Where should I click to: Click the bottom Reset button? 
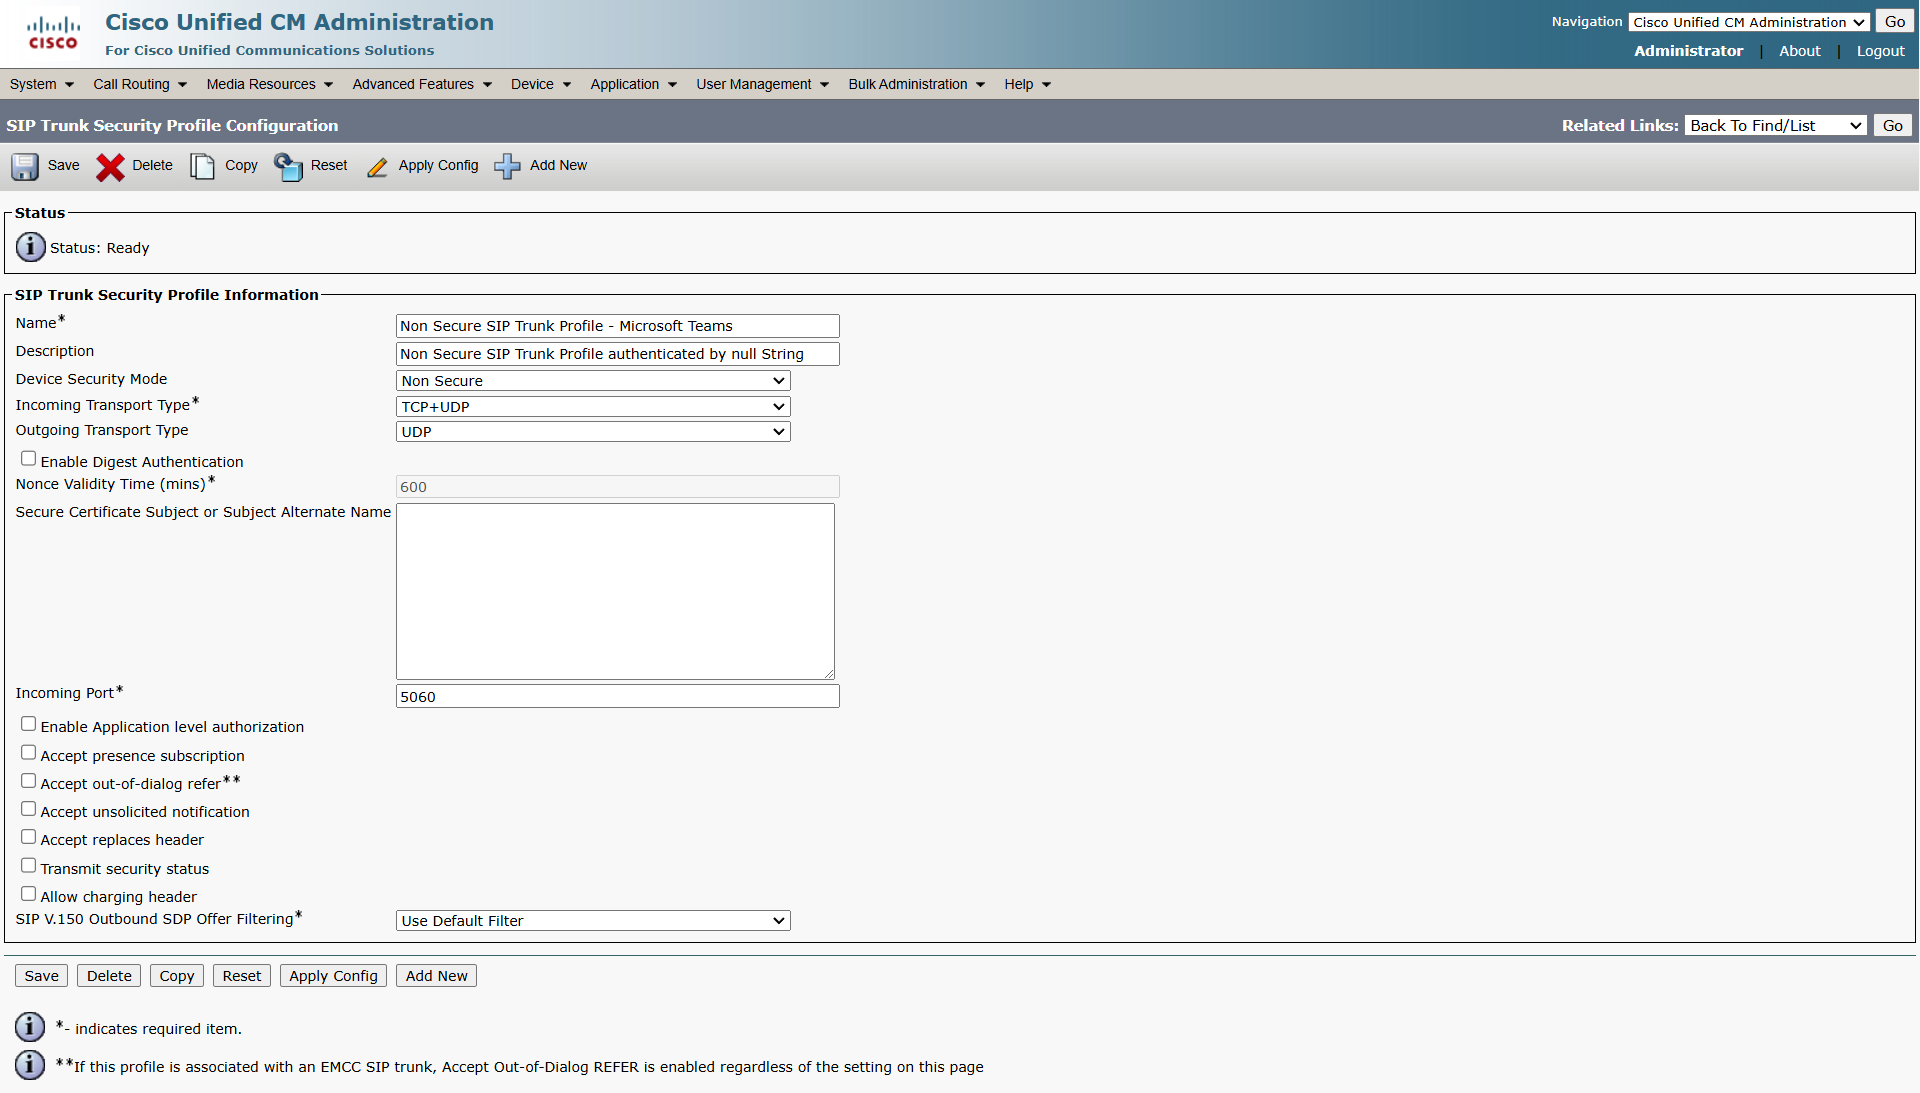[x=242, y=976]
